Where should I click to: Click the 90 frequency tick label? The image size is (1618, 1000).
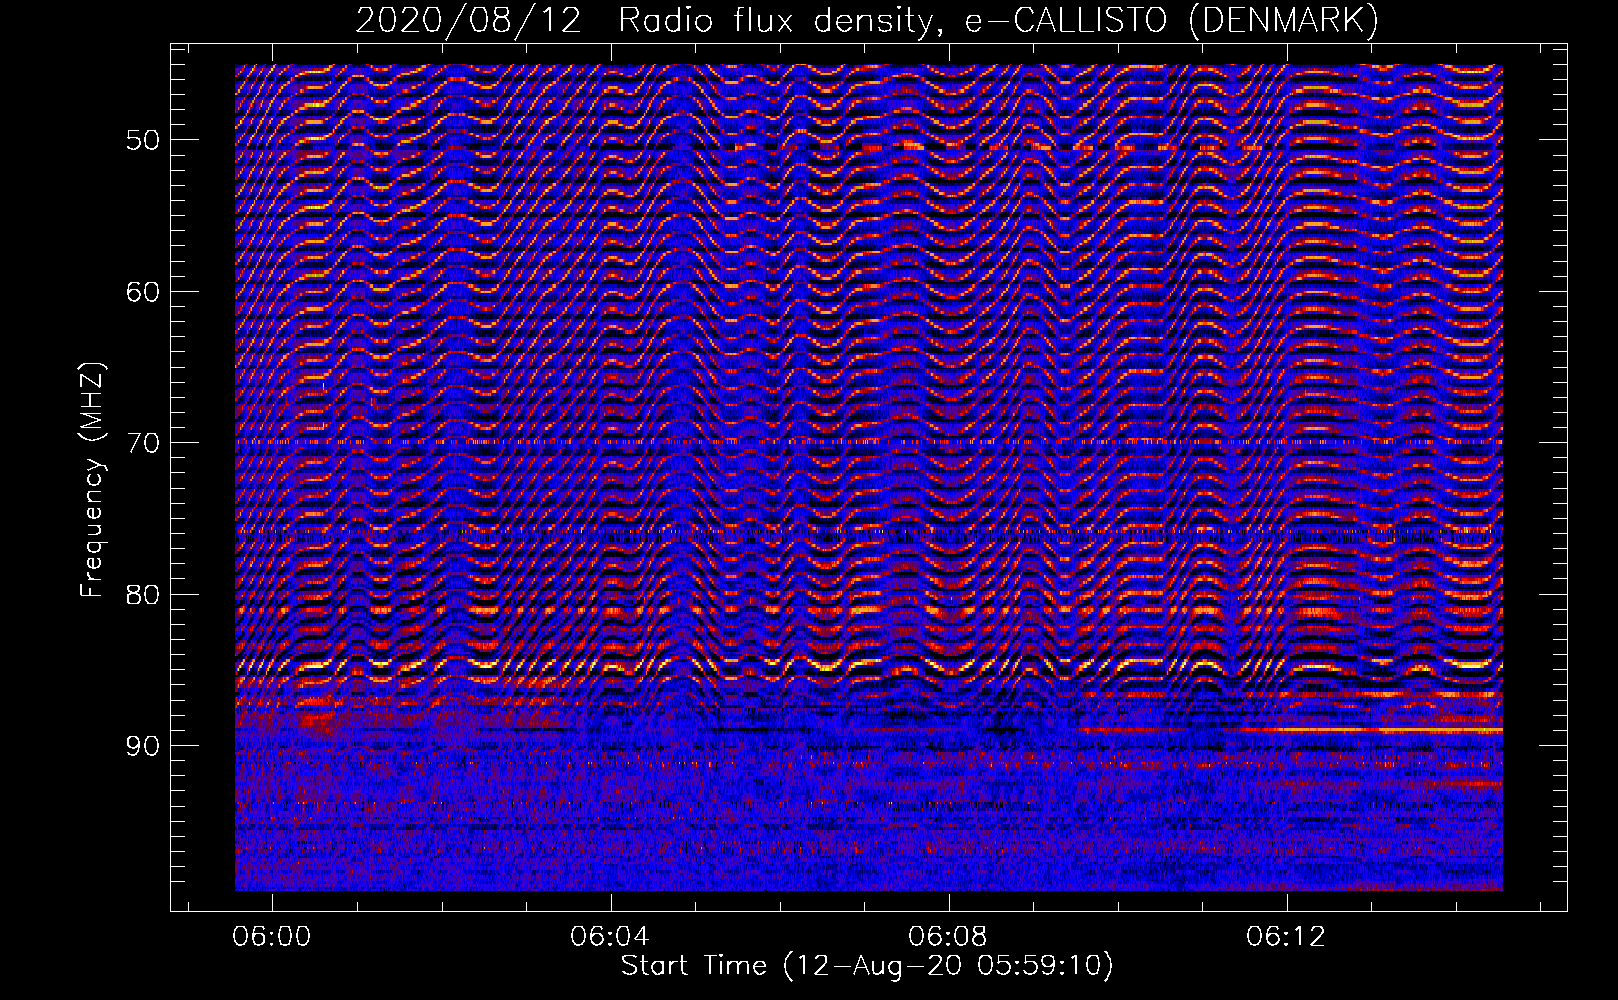(142, 746)
